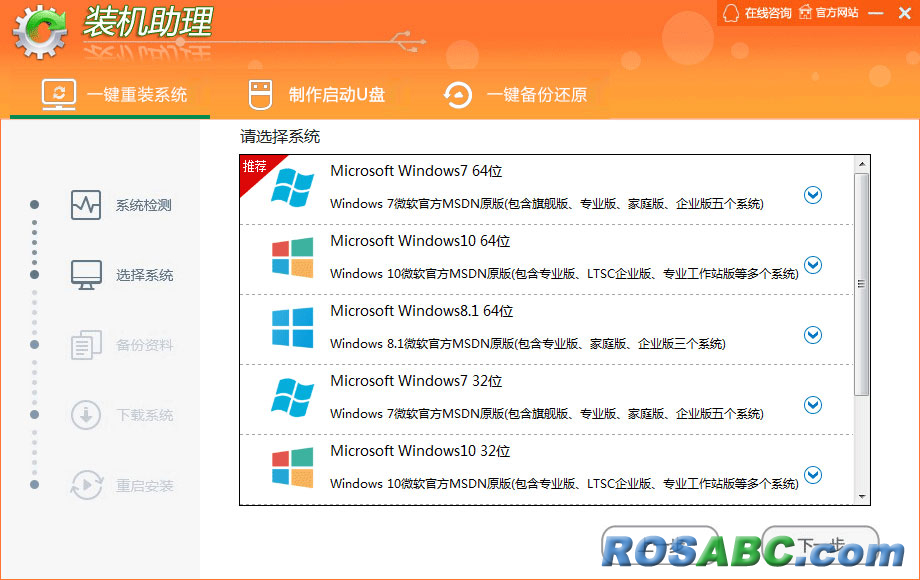Click the monitor icon of 一键重装系统
Screen dimensions: 920x580
tap(59, 94)
